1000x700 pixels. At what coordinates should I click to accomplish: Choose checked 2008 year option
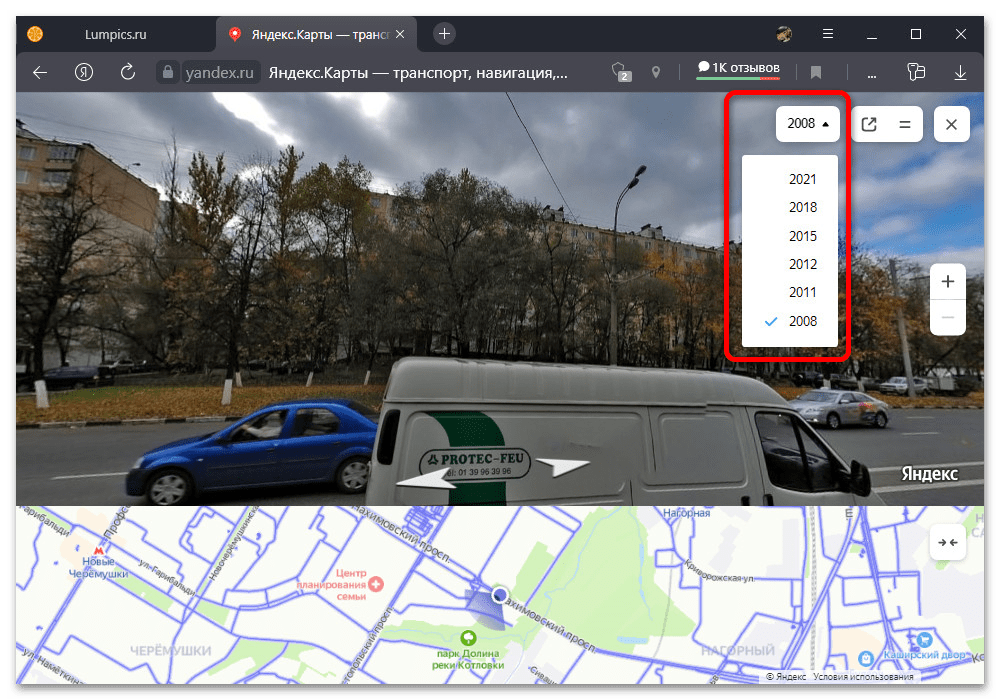[x=802, y=321]
